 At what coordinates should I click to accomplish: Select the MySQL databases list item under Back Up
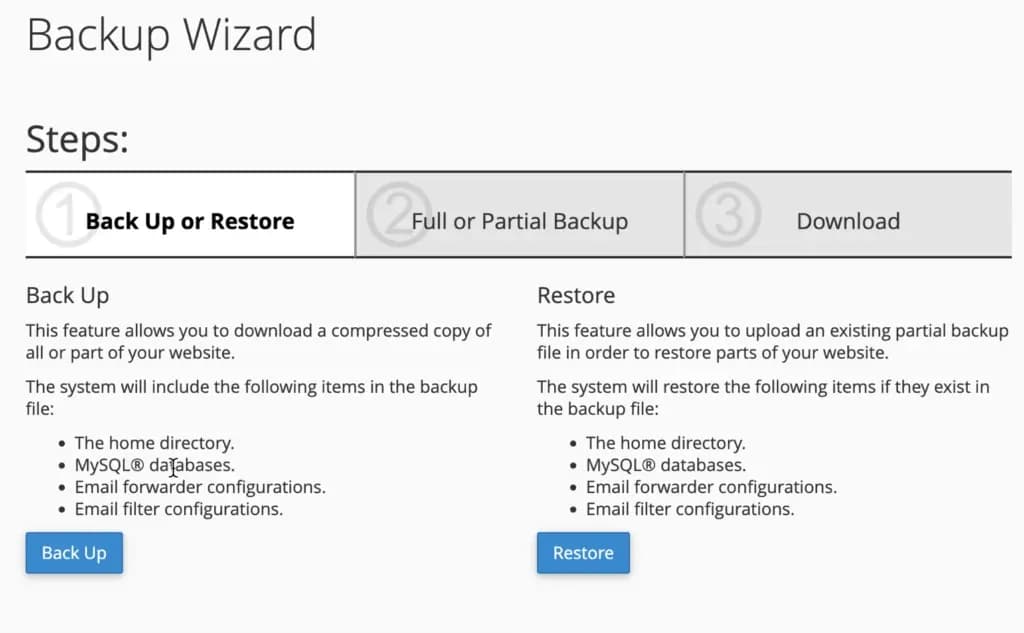(153, 465)
